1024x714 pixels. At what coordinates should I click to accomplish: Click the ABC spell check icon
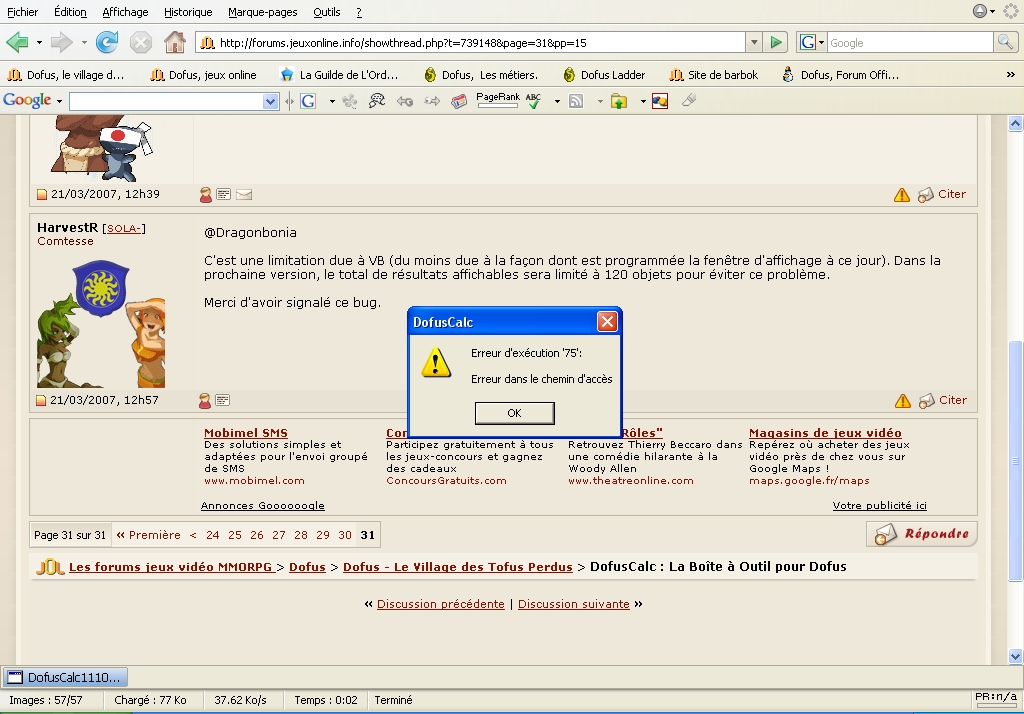click(534, 101)
